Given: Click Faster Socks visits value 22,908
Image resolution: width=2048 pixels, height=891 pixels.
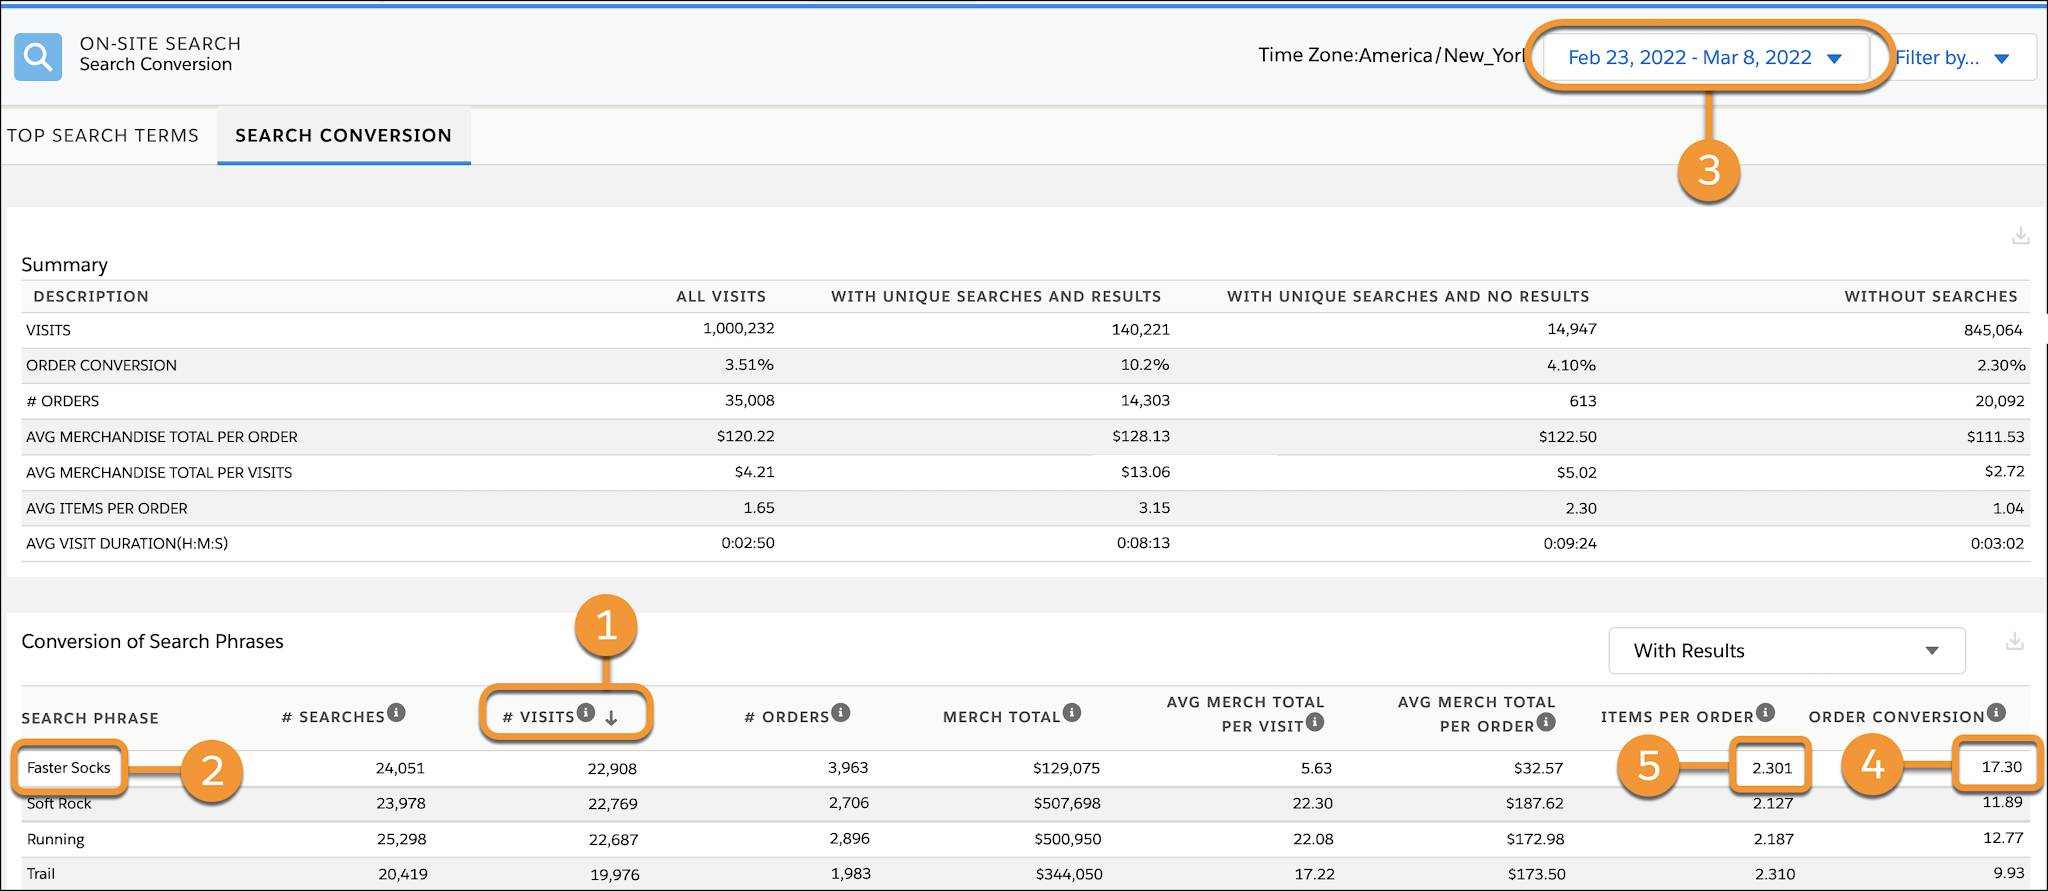Looking at the screenshot, I should pos(612,769).
